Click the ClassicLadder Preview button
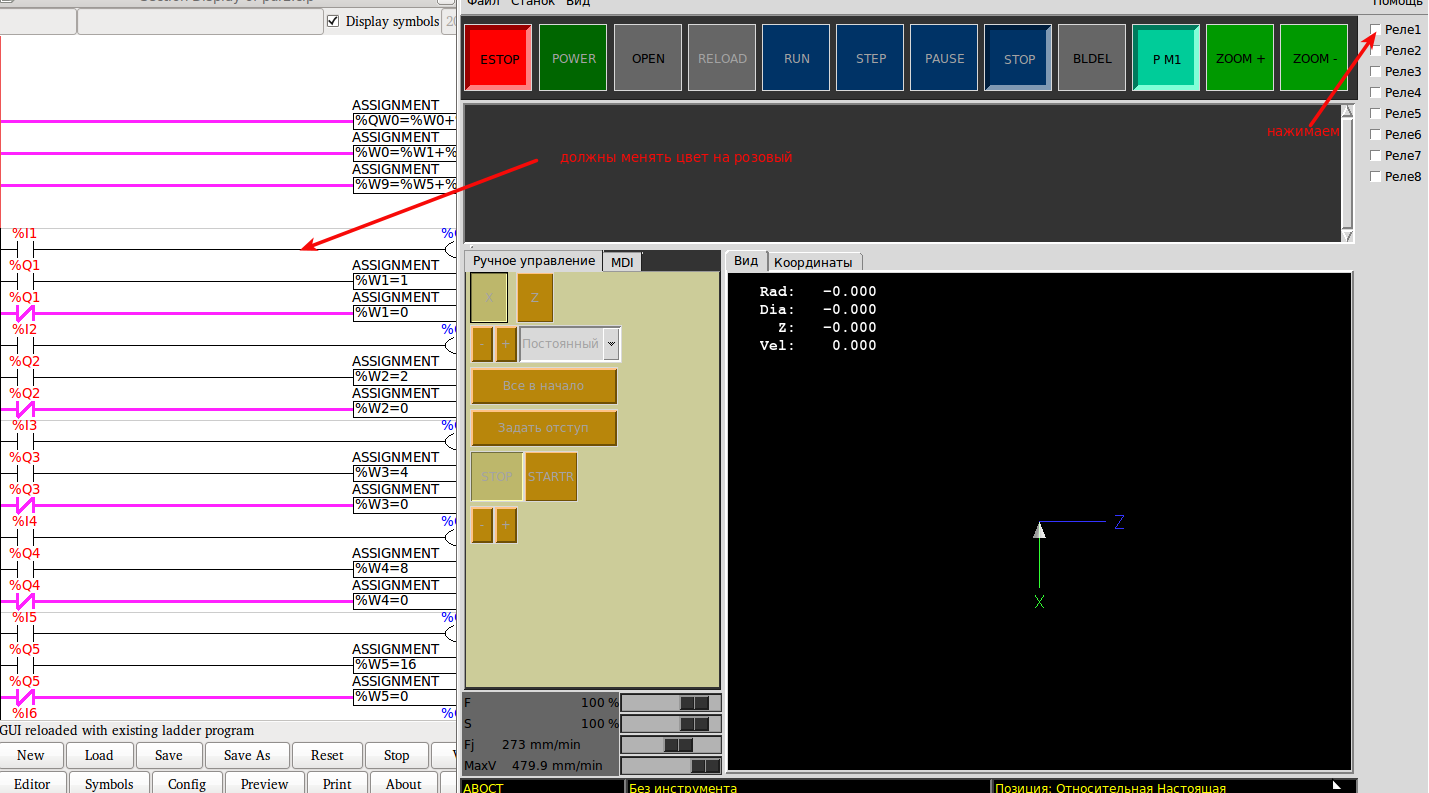 (x=265, y=784)
